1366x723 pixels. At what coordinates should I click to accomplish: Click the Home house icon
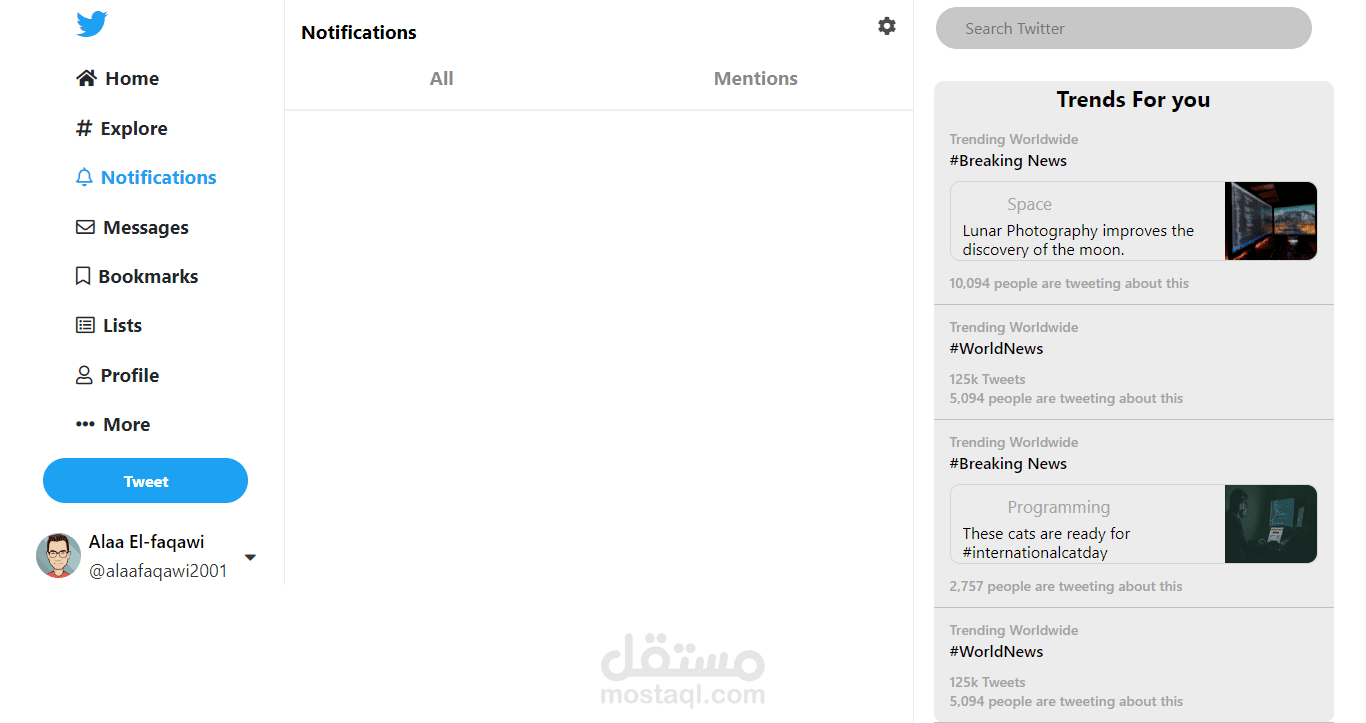(x=87, y=78)
